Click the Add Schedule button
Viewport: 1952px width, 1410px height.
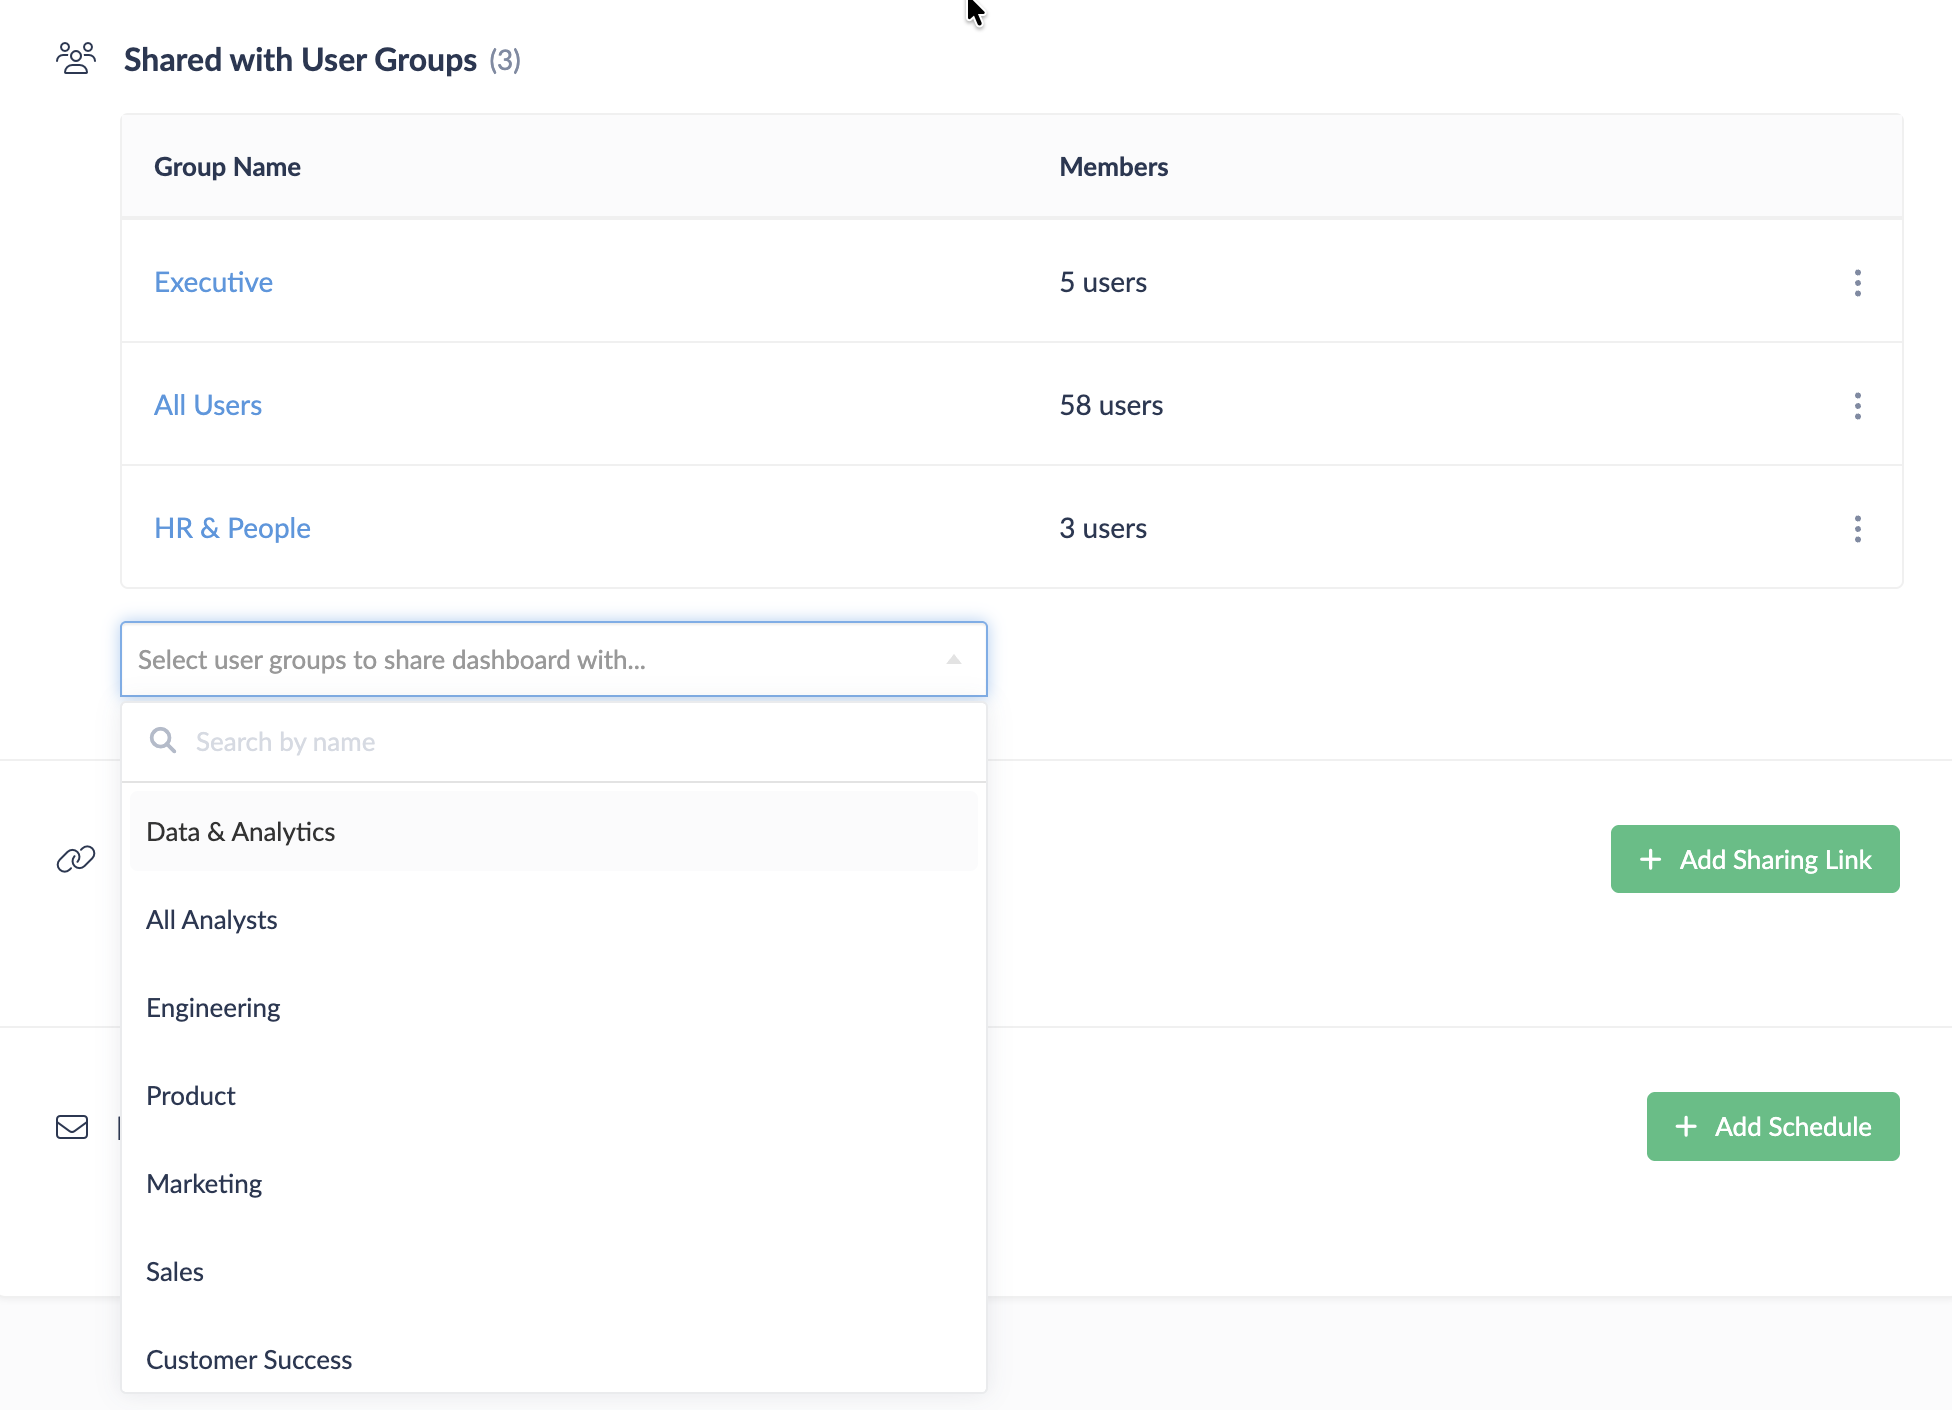click(x=1772, y=1126)
